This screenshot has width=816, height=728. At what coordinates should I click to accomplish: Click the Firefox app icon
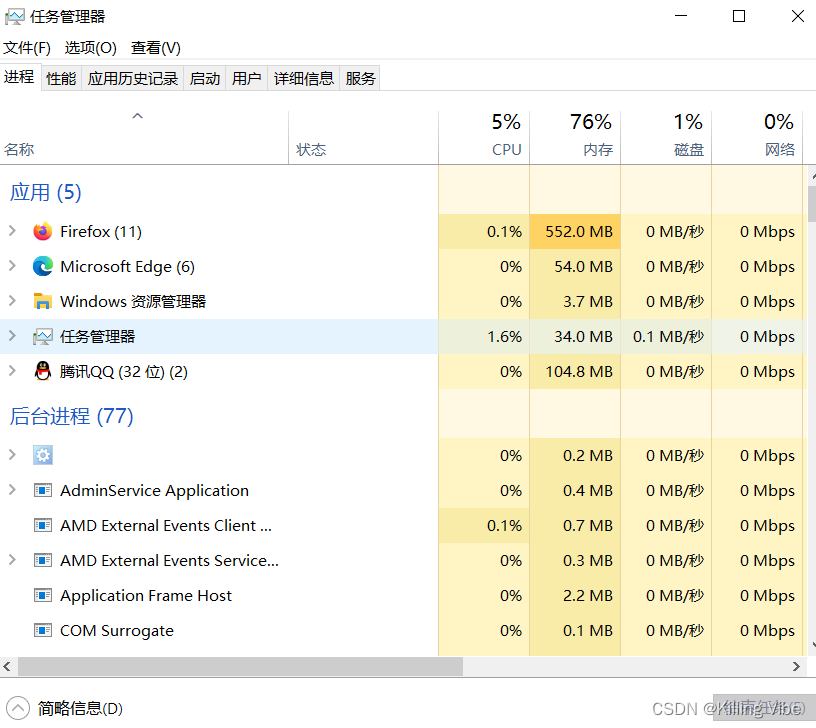pyautogui.click(x=43, y=232)
